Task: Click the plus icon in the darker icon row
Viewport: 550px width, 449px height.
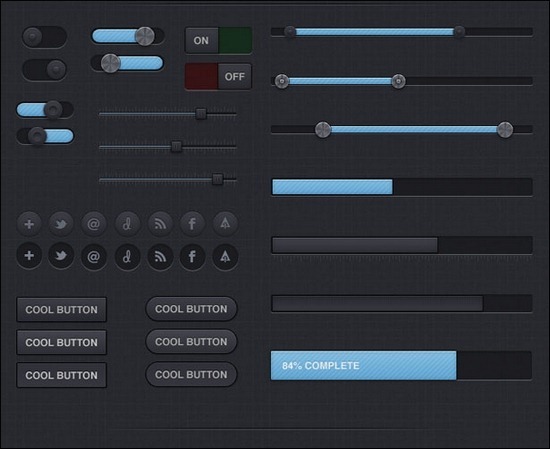Action: pos(29,256)
